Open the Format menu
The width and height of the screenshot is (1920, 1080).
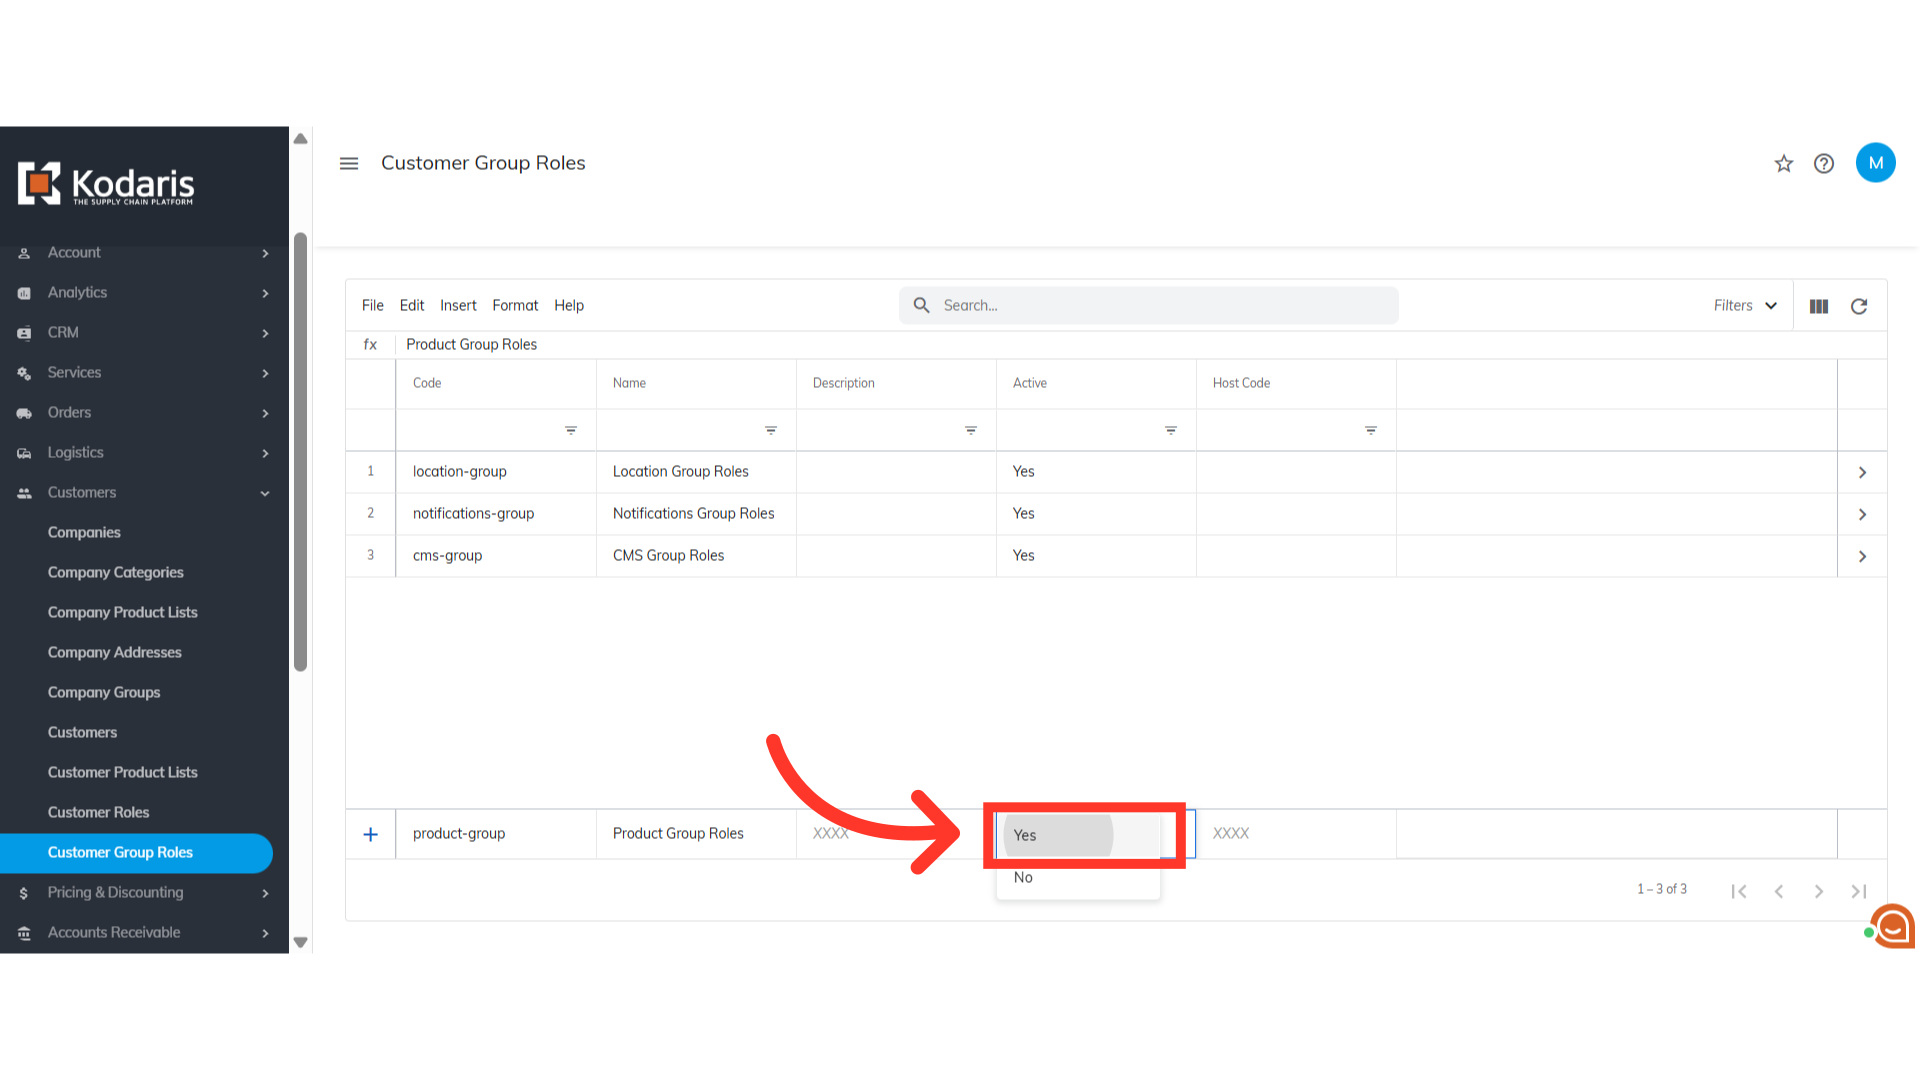tap(515, 306)
